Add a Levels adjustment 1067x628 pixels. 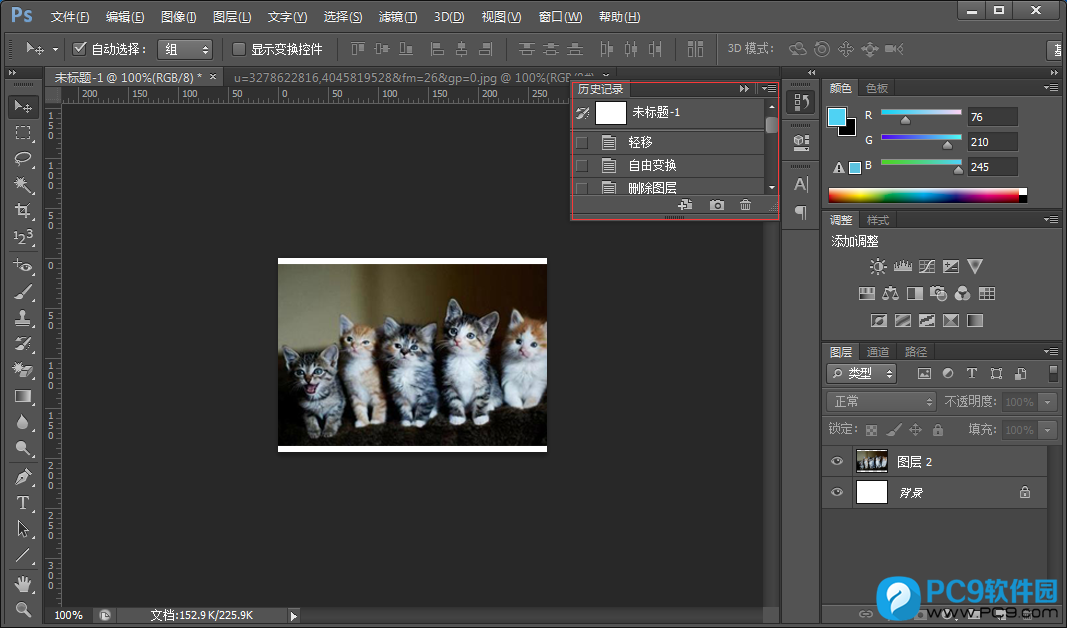click(x=902, y=266)
